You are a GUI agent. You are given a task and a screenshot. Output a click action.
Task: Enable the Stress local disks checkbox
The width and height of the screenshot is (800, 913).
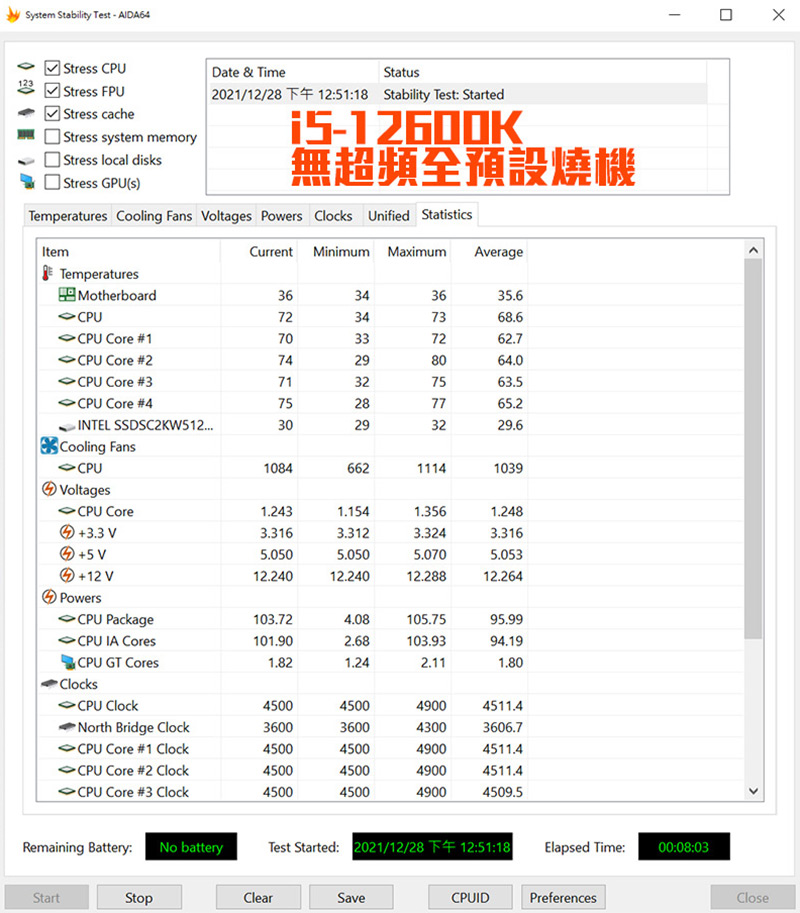[x=52, y=160]
